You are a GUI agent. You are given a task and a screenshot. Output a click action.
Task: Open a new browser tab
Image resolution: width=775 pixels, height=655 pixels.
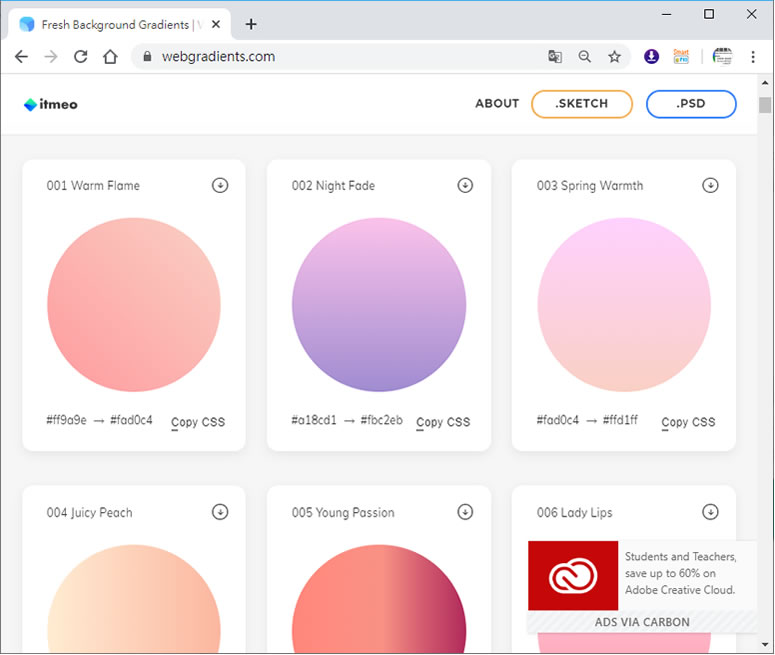pyautogui.click(x=251, y=24)
